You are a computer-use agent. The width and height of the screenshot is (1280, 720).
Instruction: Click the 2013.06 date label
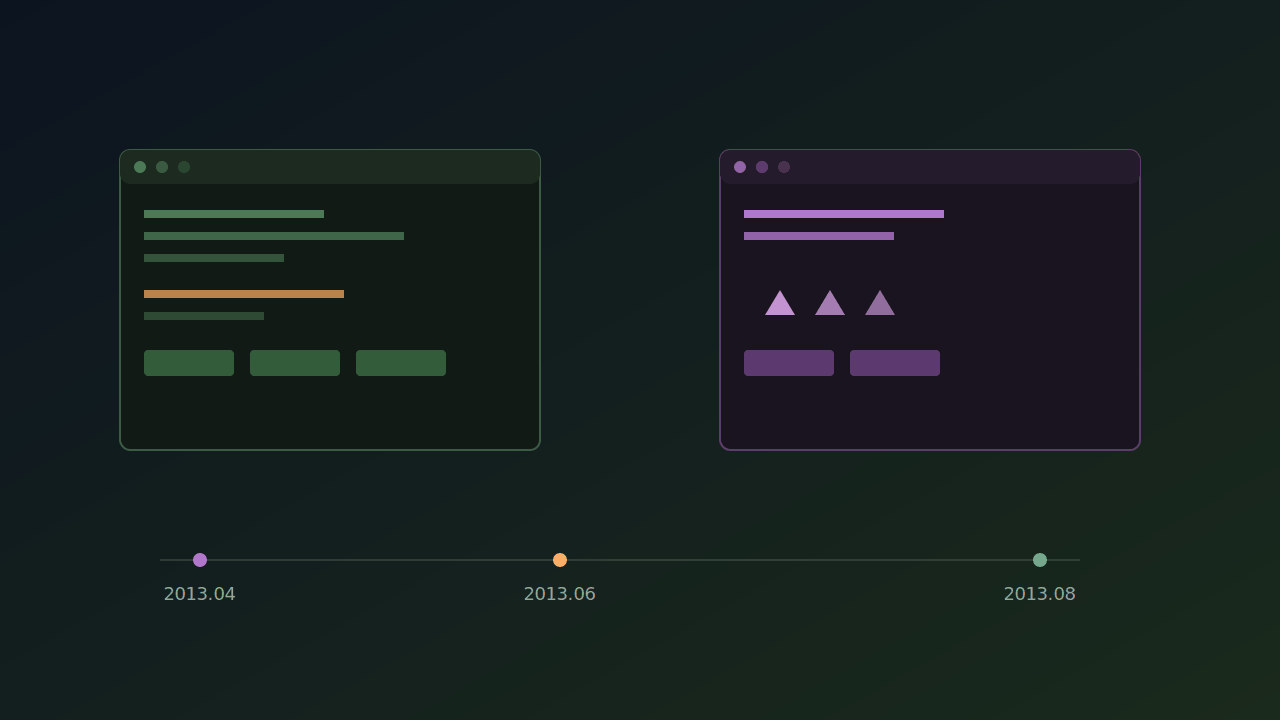pos(560,594)
